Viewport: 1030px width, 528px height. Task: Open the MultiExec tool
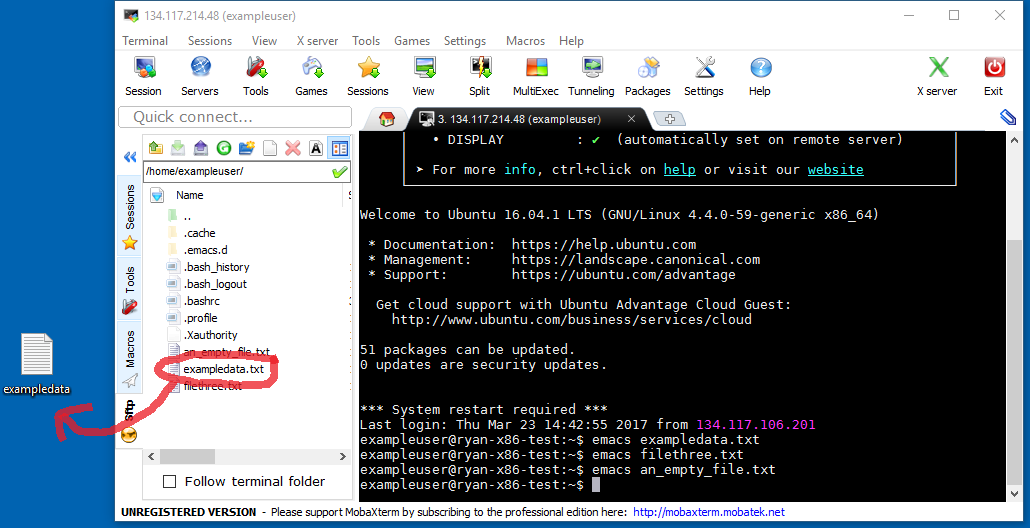point(537,76)
